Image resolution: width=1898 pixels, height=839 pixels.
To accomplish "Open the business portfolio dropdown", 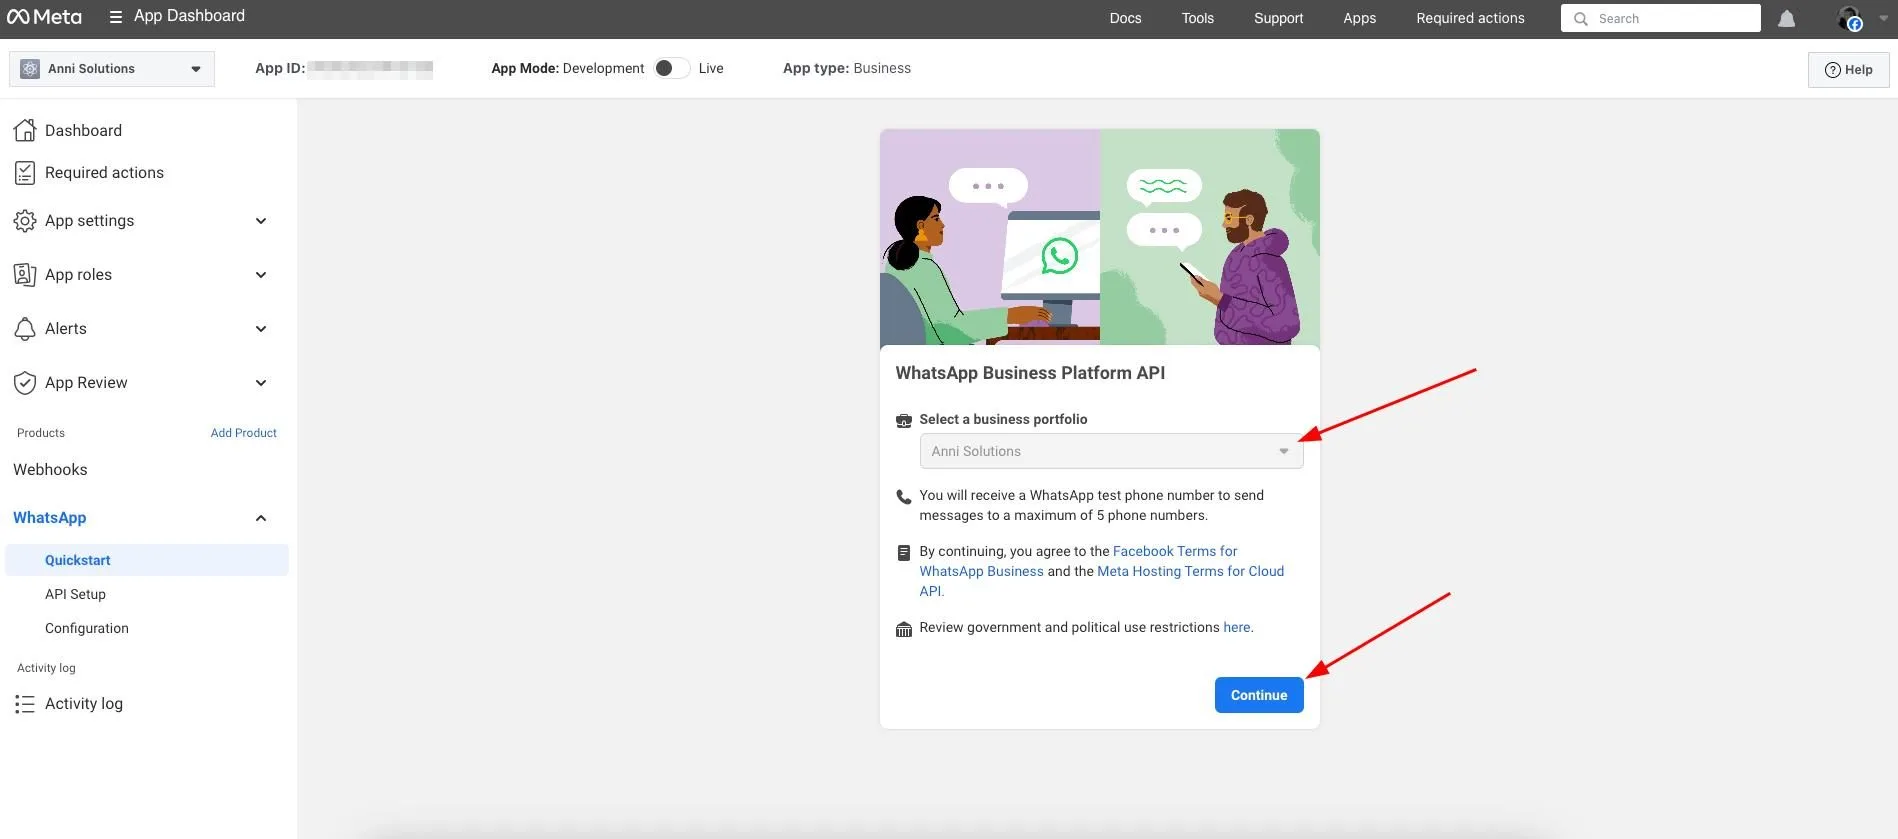I will point(1111,451).
